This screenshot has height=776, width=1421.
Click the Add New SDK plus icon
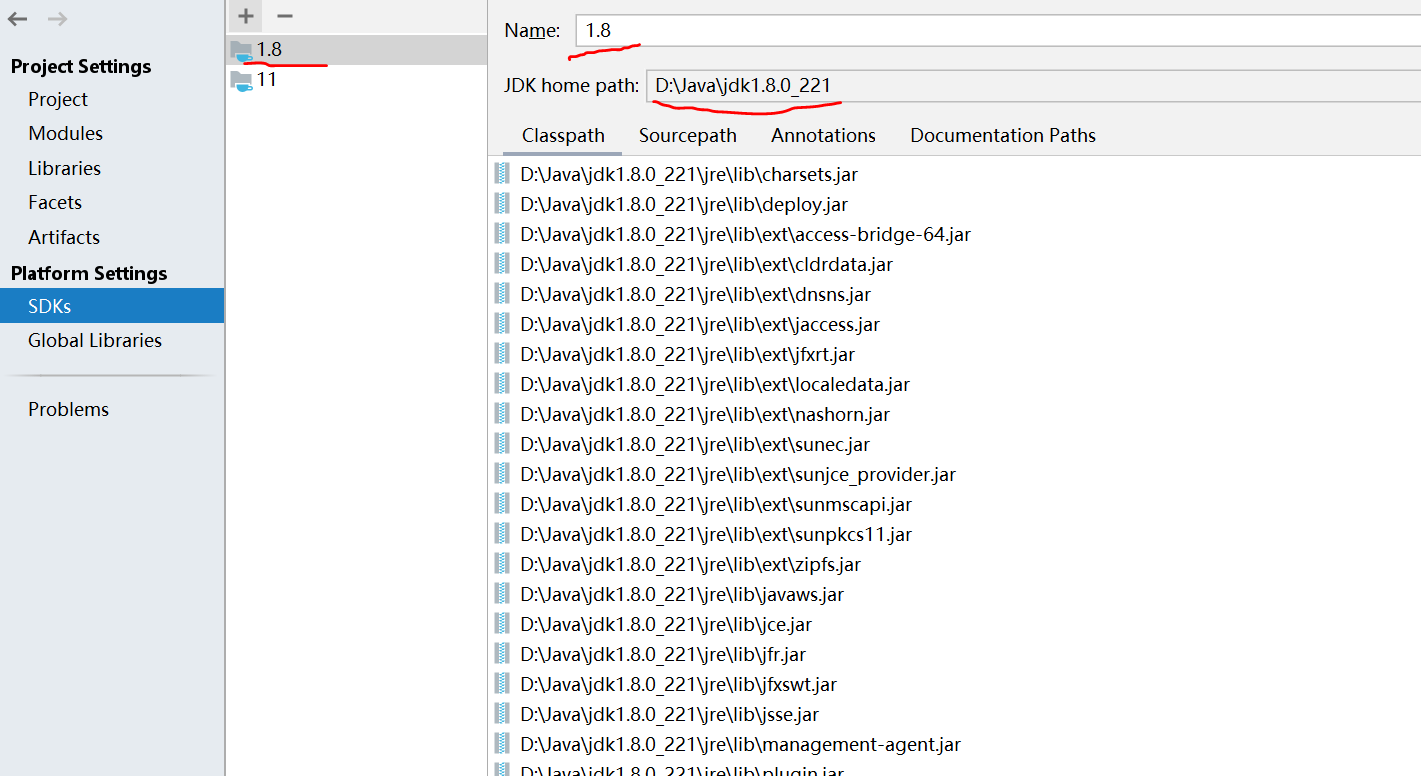pyautogui.click(x=245, y=16)
